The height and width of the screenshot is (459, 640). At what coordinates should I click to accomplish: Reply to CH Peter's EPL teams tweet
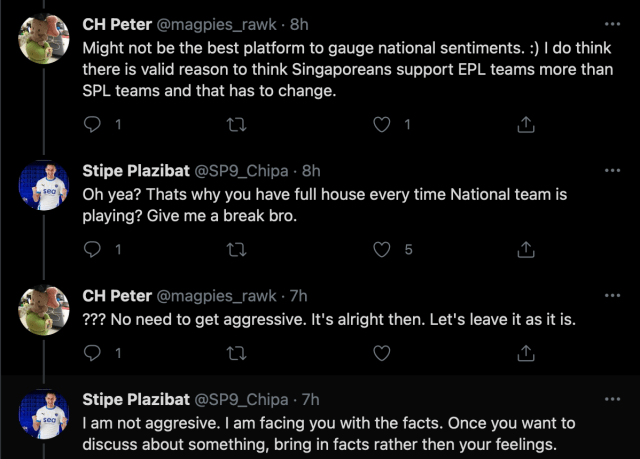point(93,125)
